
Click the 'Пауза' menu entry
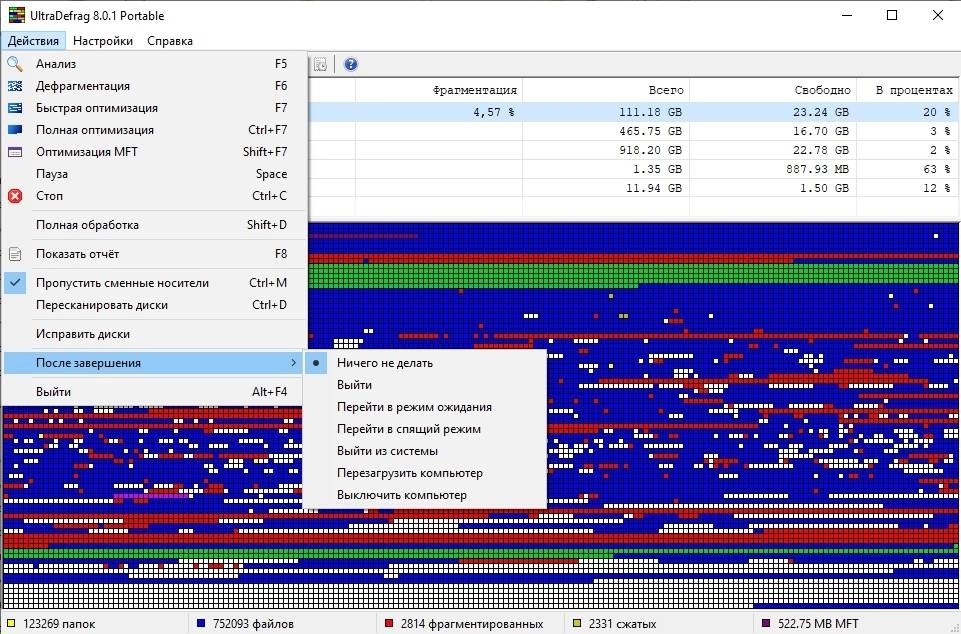[153, 174]
